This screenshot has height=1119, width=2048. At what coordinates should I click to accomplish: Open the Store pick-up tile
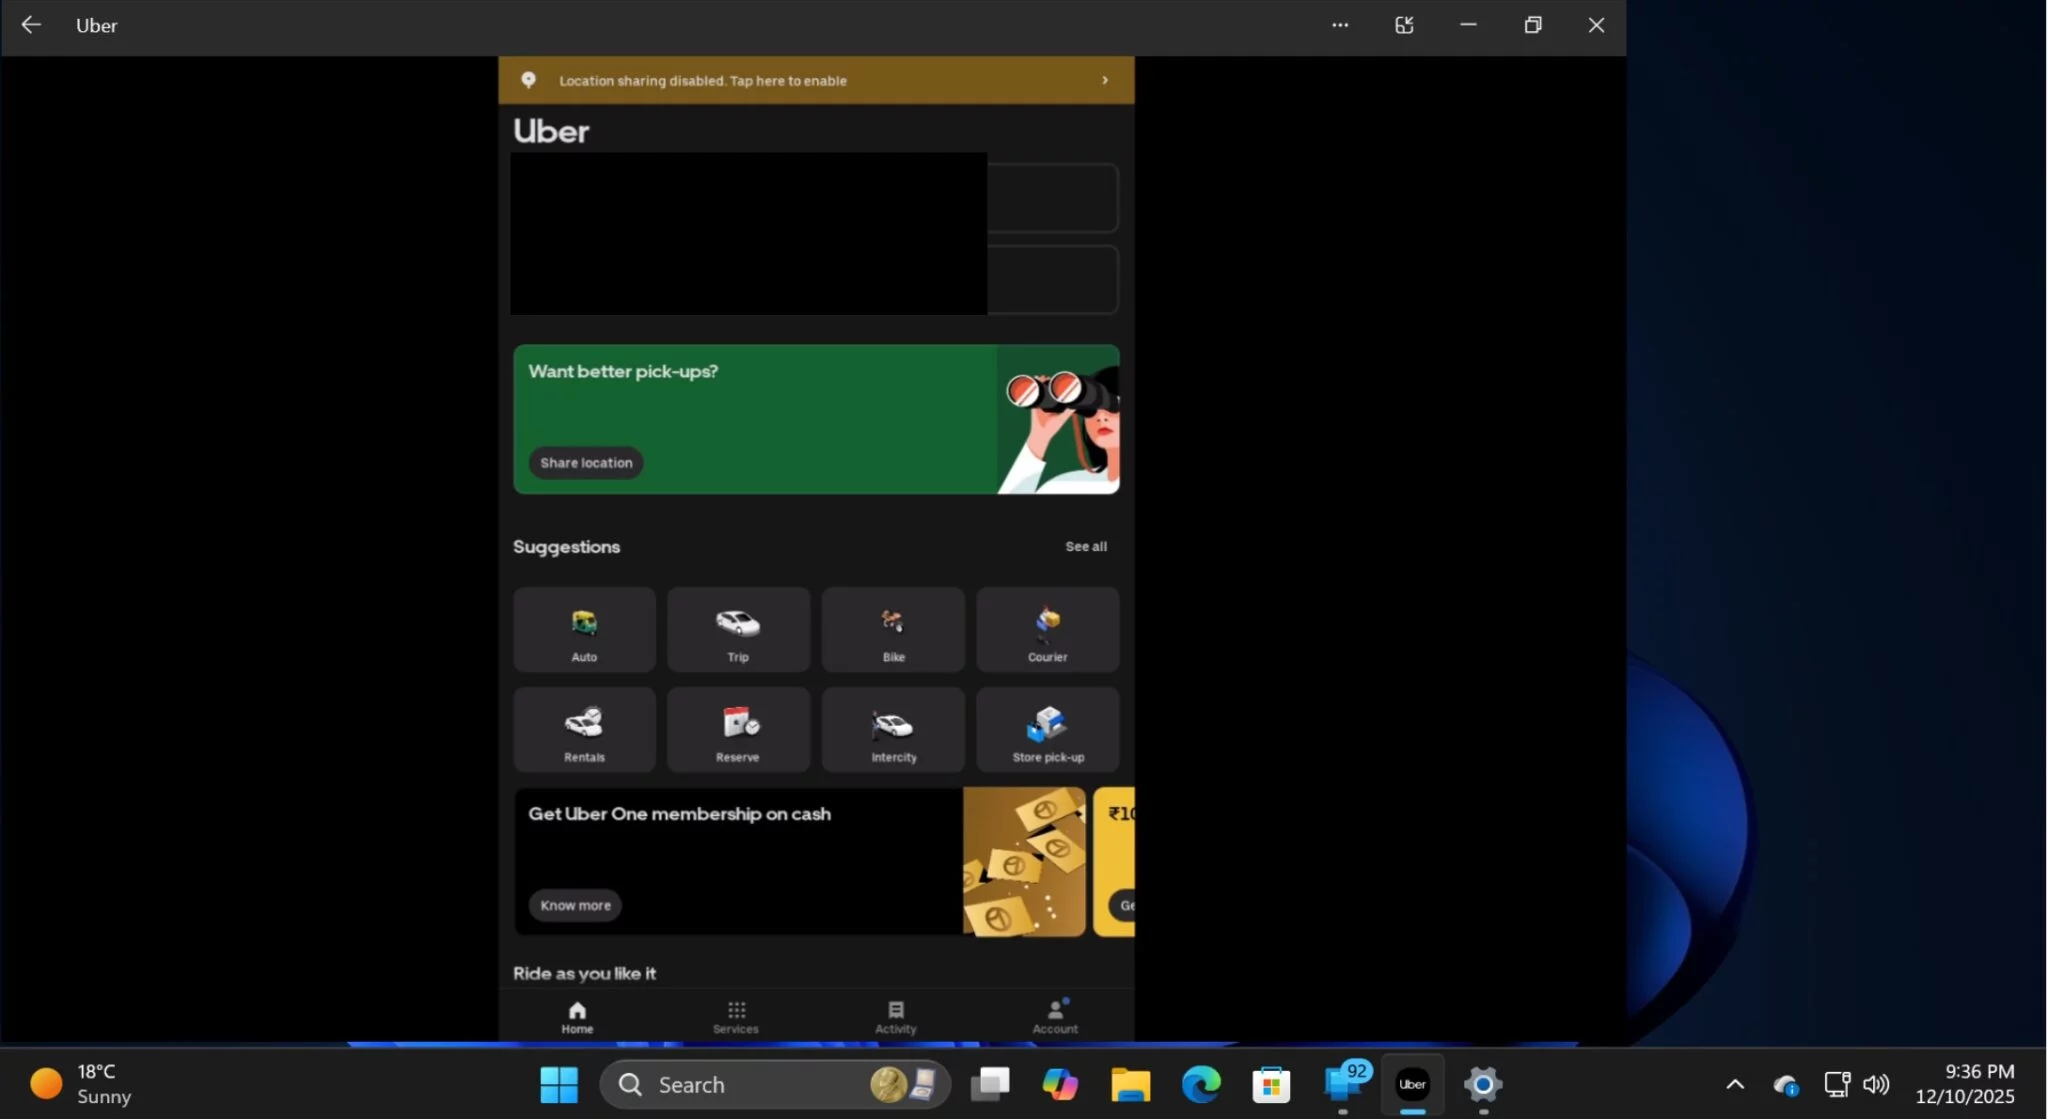coord(1047,729)
